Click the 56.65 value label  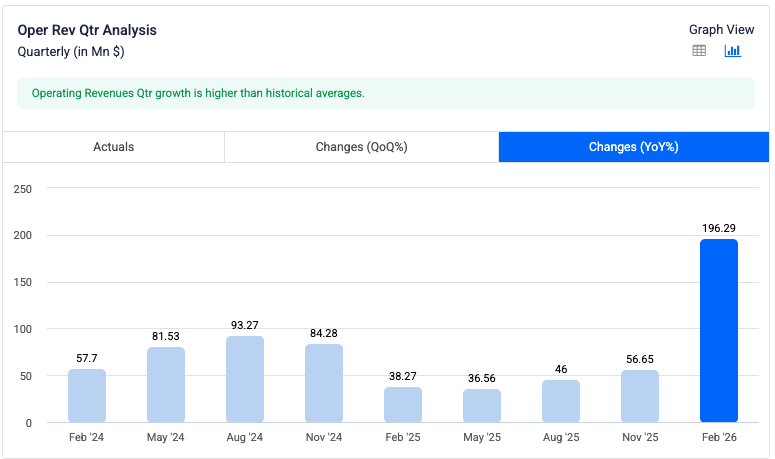(640, 359)
